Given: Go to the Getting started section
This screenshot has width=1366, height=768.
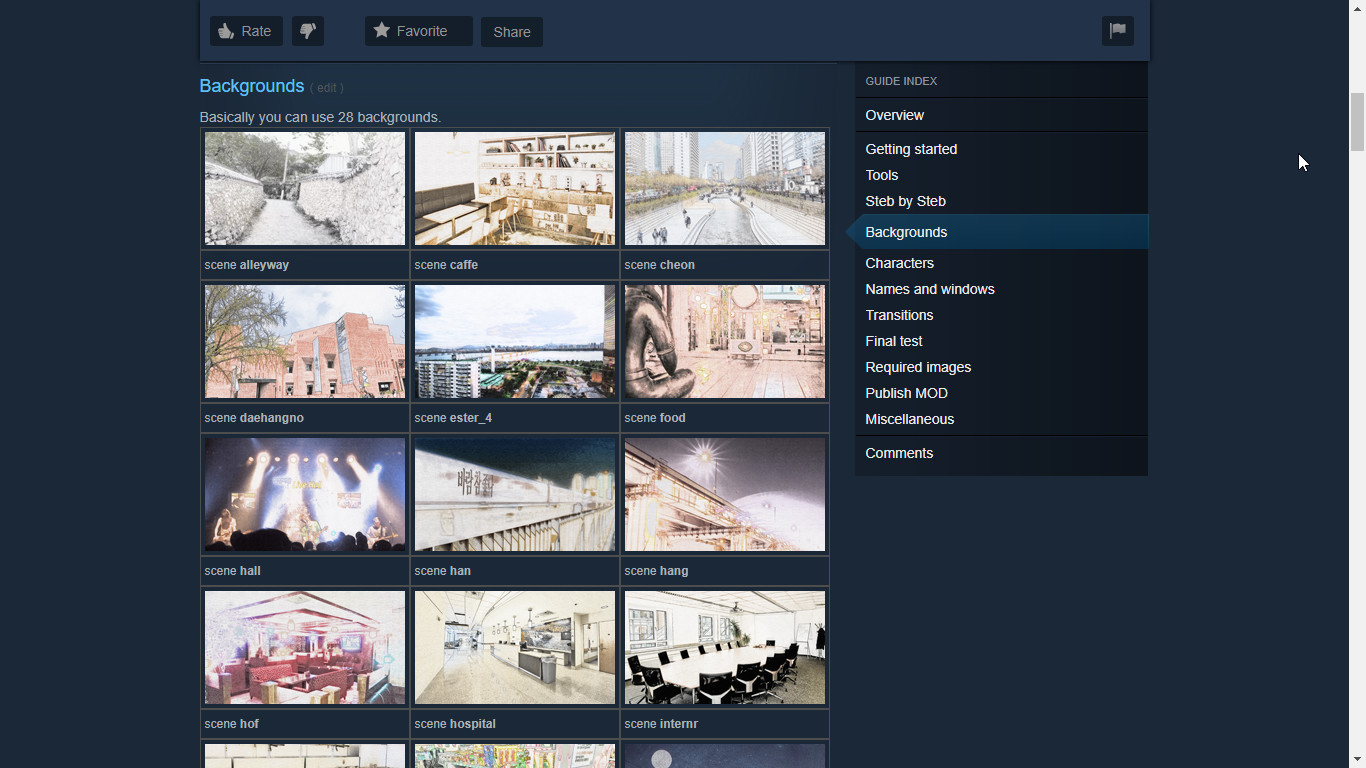Looking at the screenshot, I should click(x=911, y=149).
